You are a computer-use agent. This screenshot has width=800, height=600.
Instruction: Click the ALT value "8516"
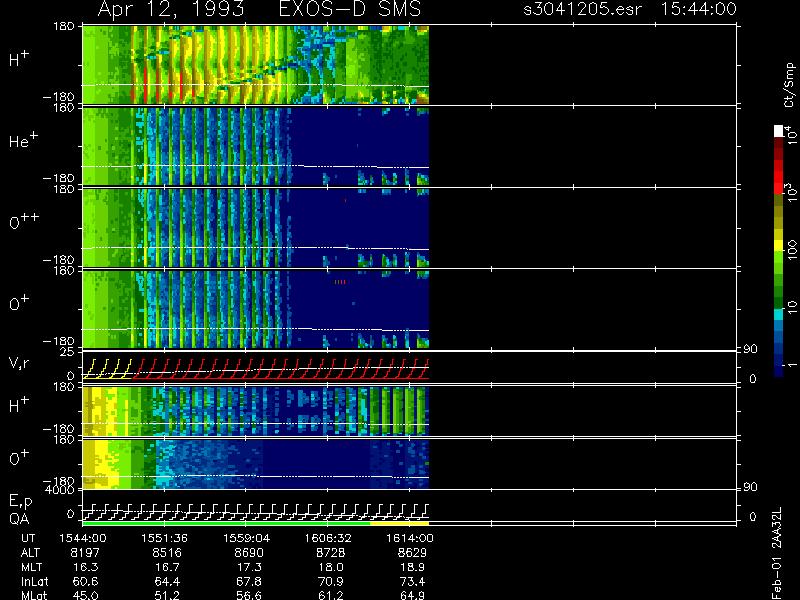(x=167, y=553)
